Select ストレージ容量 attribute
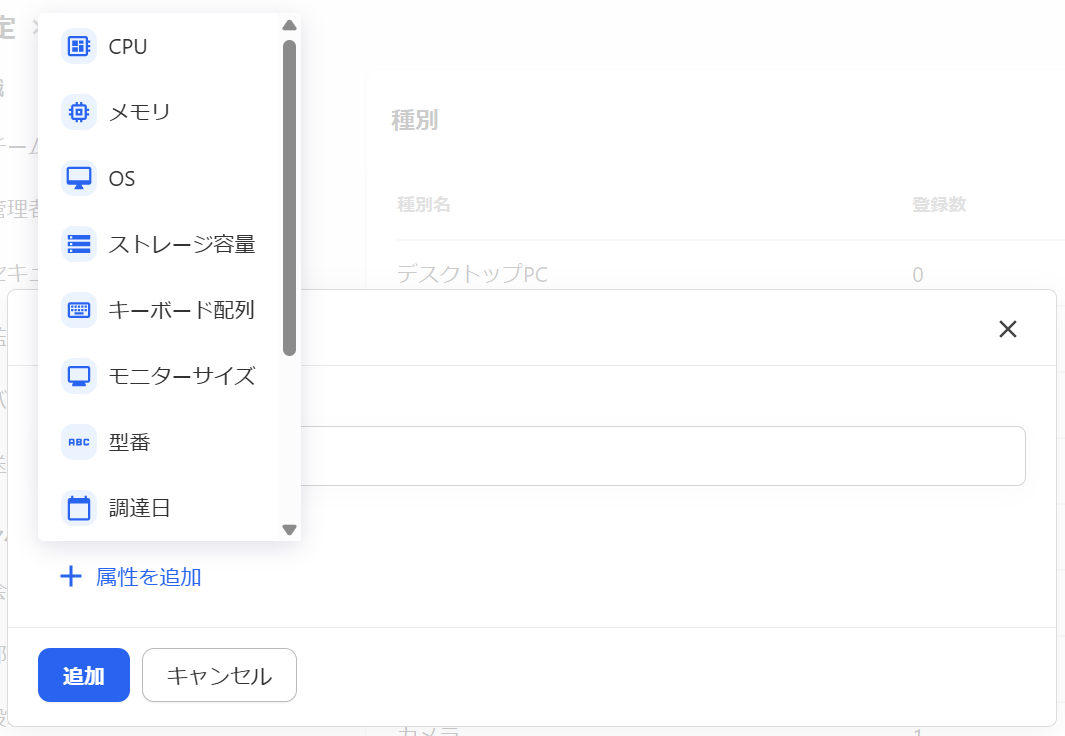The image size is (1065, 736). (159, 244)
